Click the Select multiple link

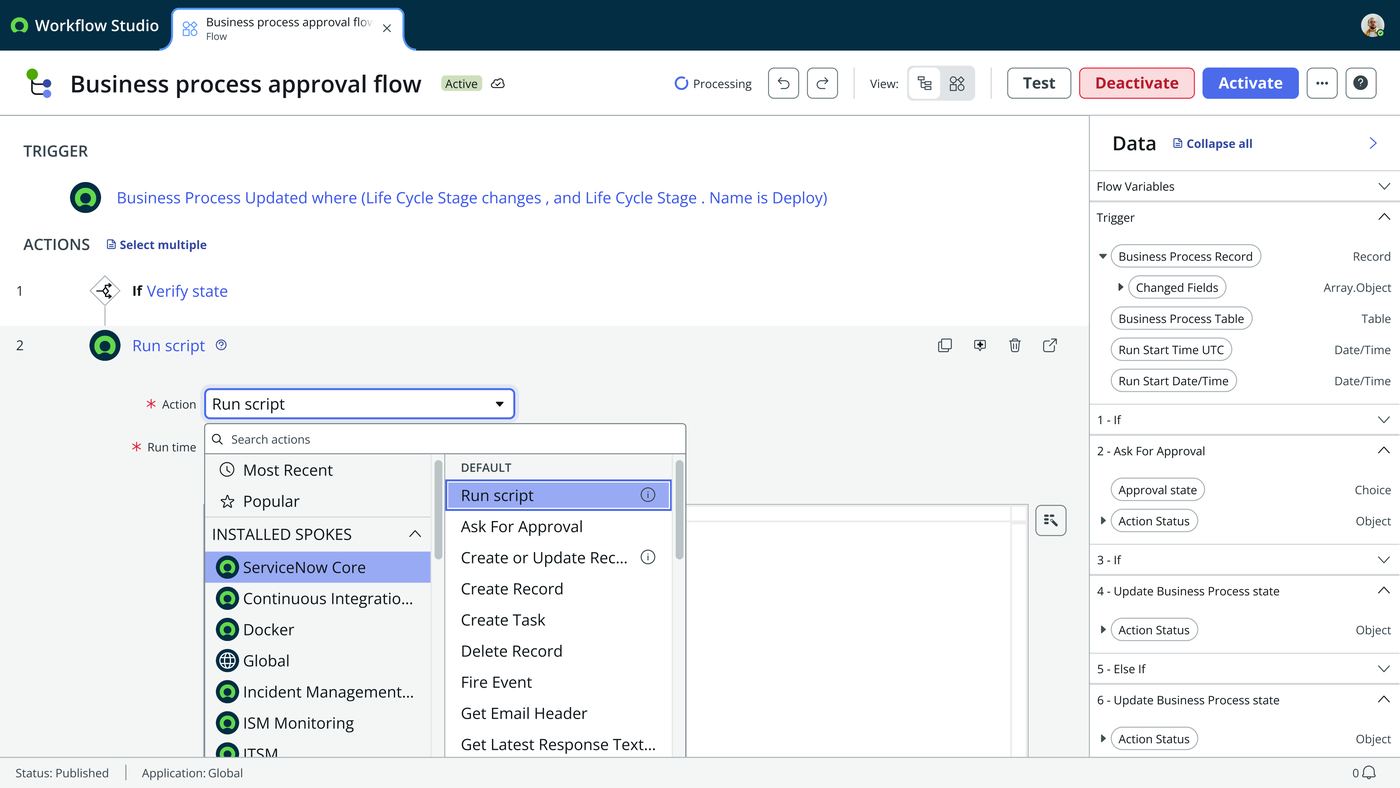point(156,245)
